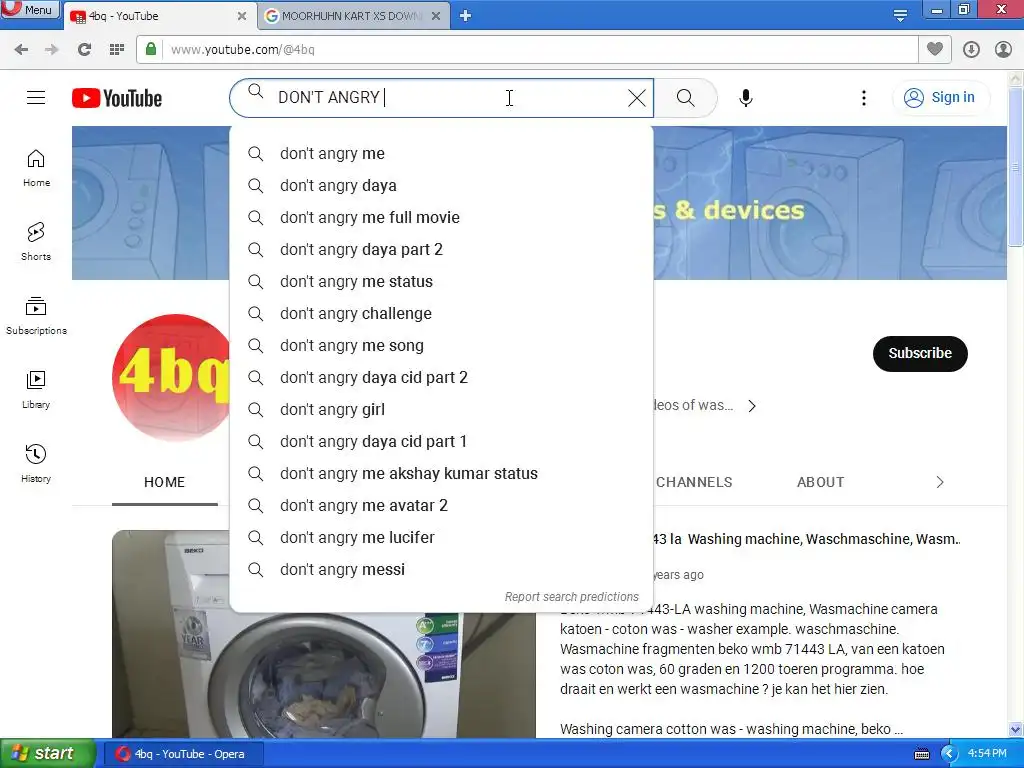Click the Sign in button

point(940,98)
